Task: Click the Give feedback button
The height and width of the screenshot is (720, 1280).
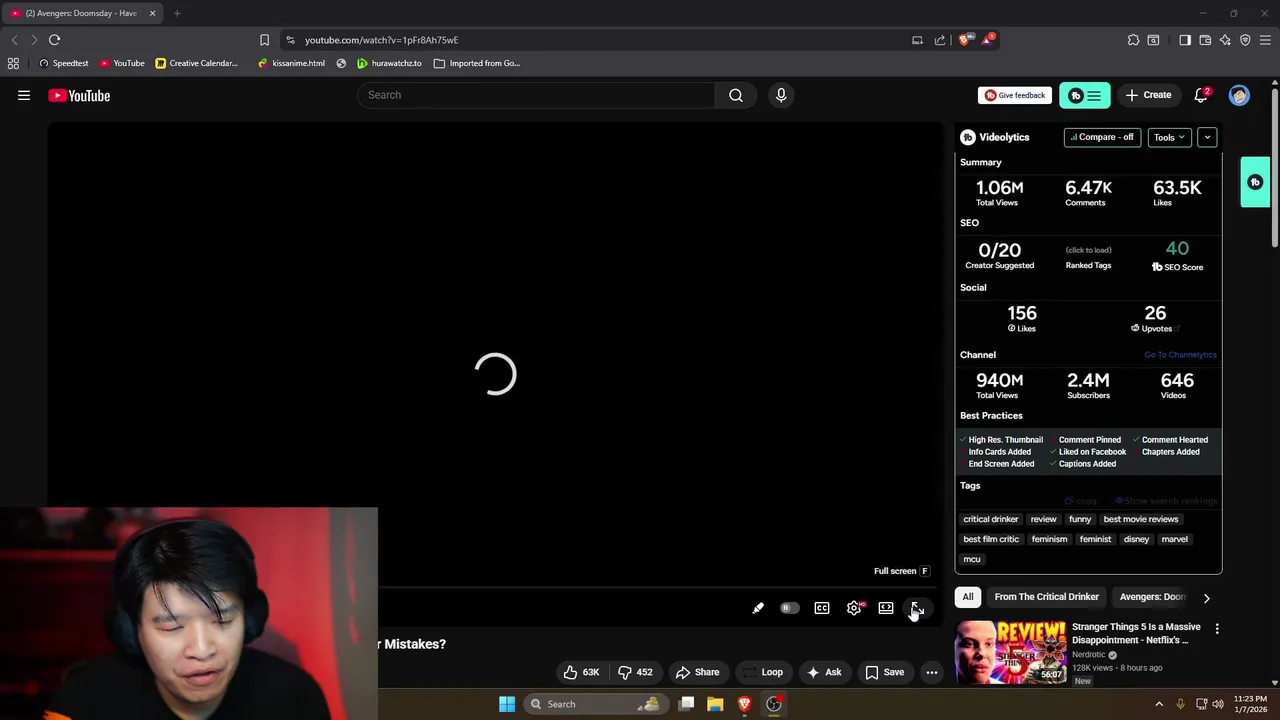Action: tap(1015, 95)
